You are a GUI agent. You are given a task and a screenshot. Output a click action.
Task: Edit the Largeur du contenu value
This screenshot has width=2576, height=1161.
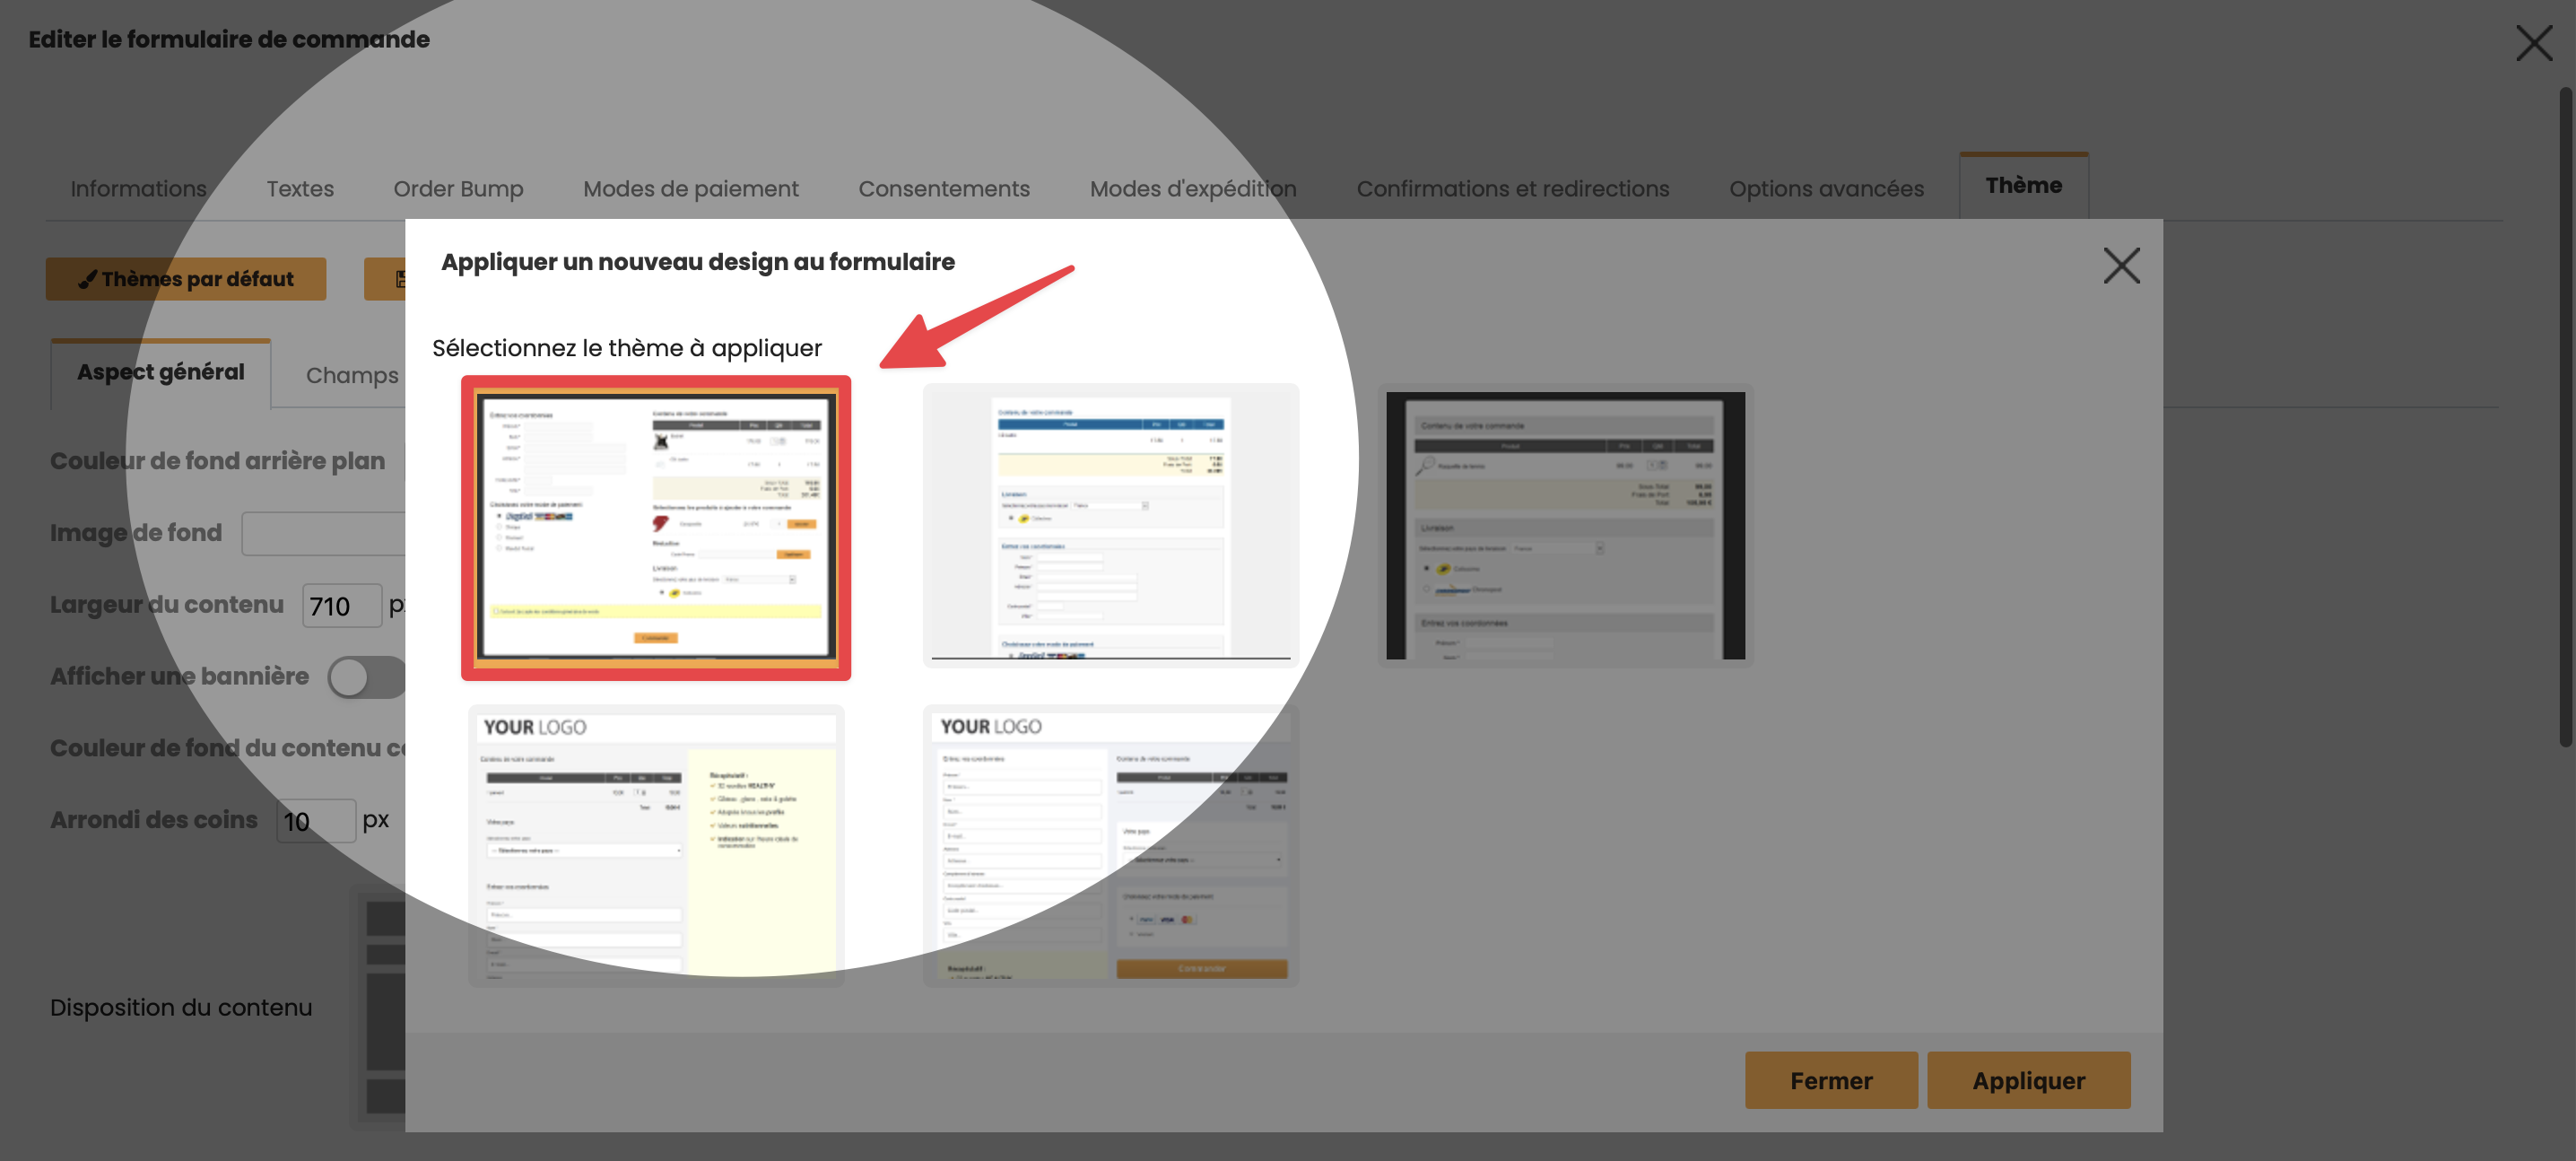click(342, 606)
